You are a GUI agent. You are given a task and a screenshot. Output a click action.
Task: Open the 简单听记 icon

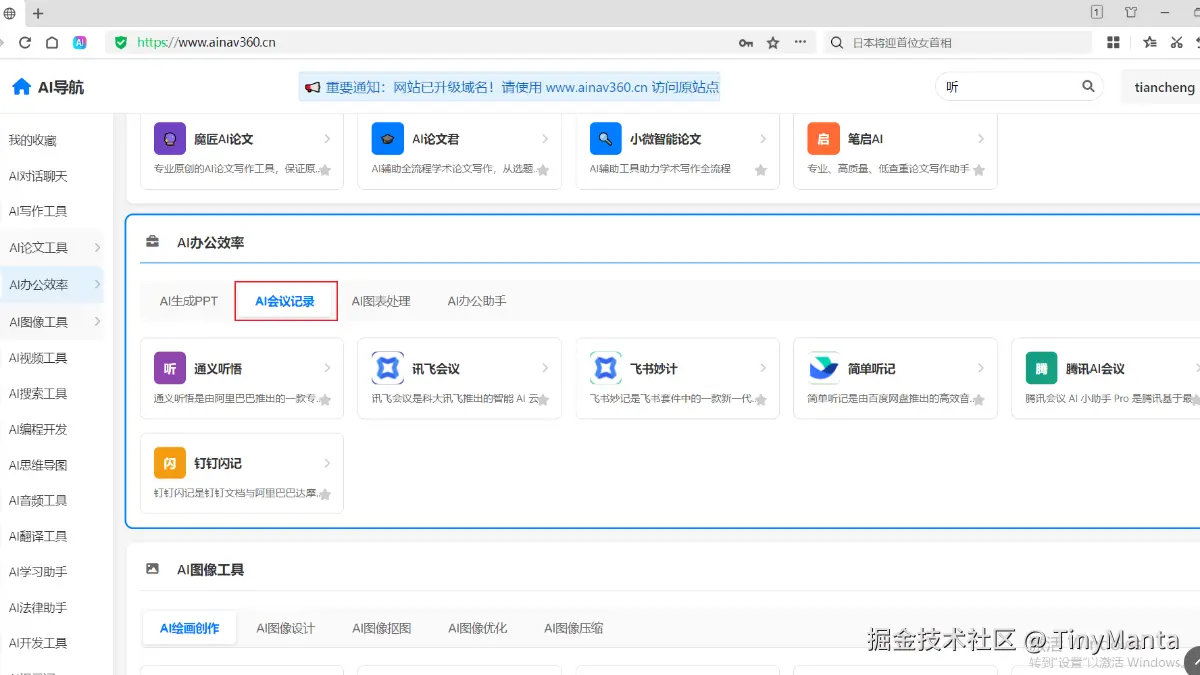pos(822,368)
